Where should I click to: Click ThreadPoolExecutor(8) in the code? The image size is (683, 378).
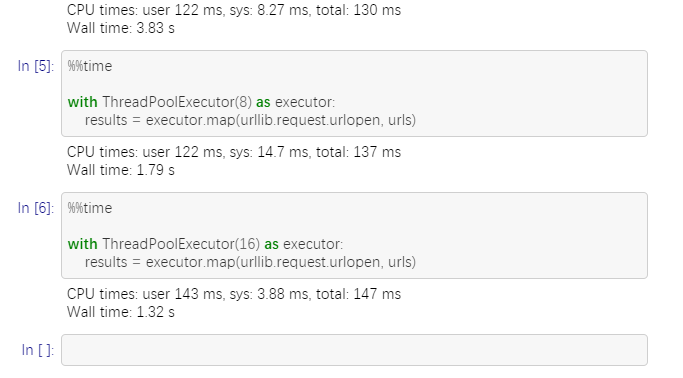pyautogui.click(x=177, y=102)
